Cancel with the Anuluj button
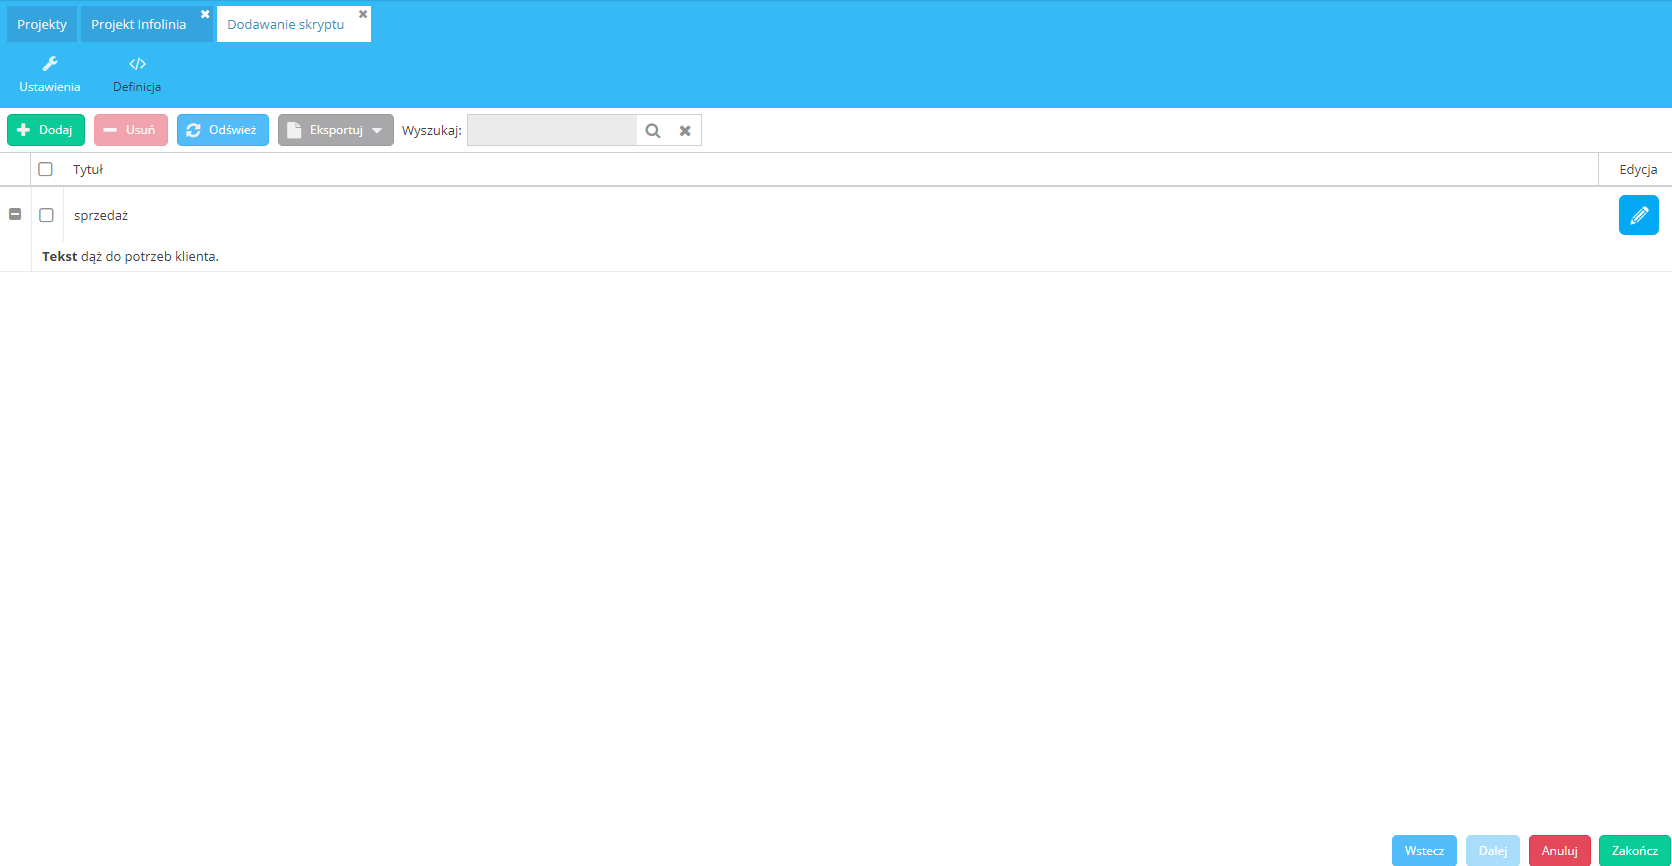 [1560, 850]
